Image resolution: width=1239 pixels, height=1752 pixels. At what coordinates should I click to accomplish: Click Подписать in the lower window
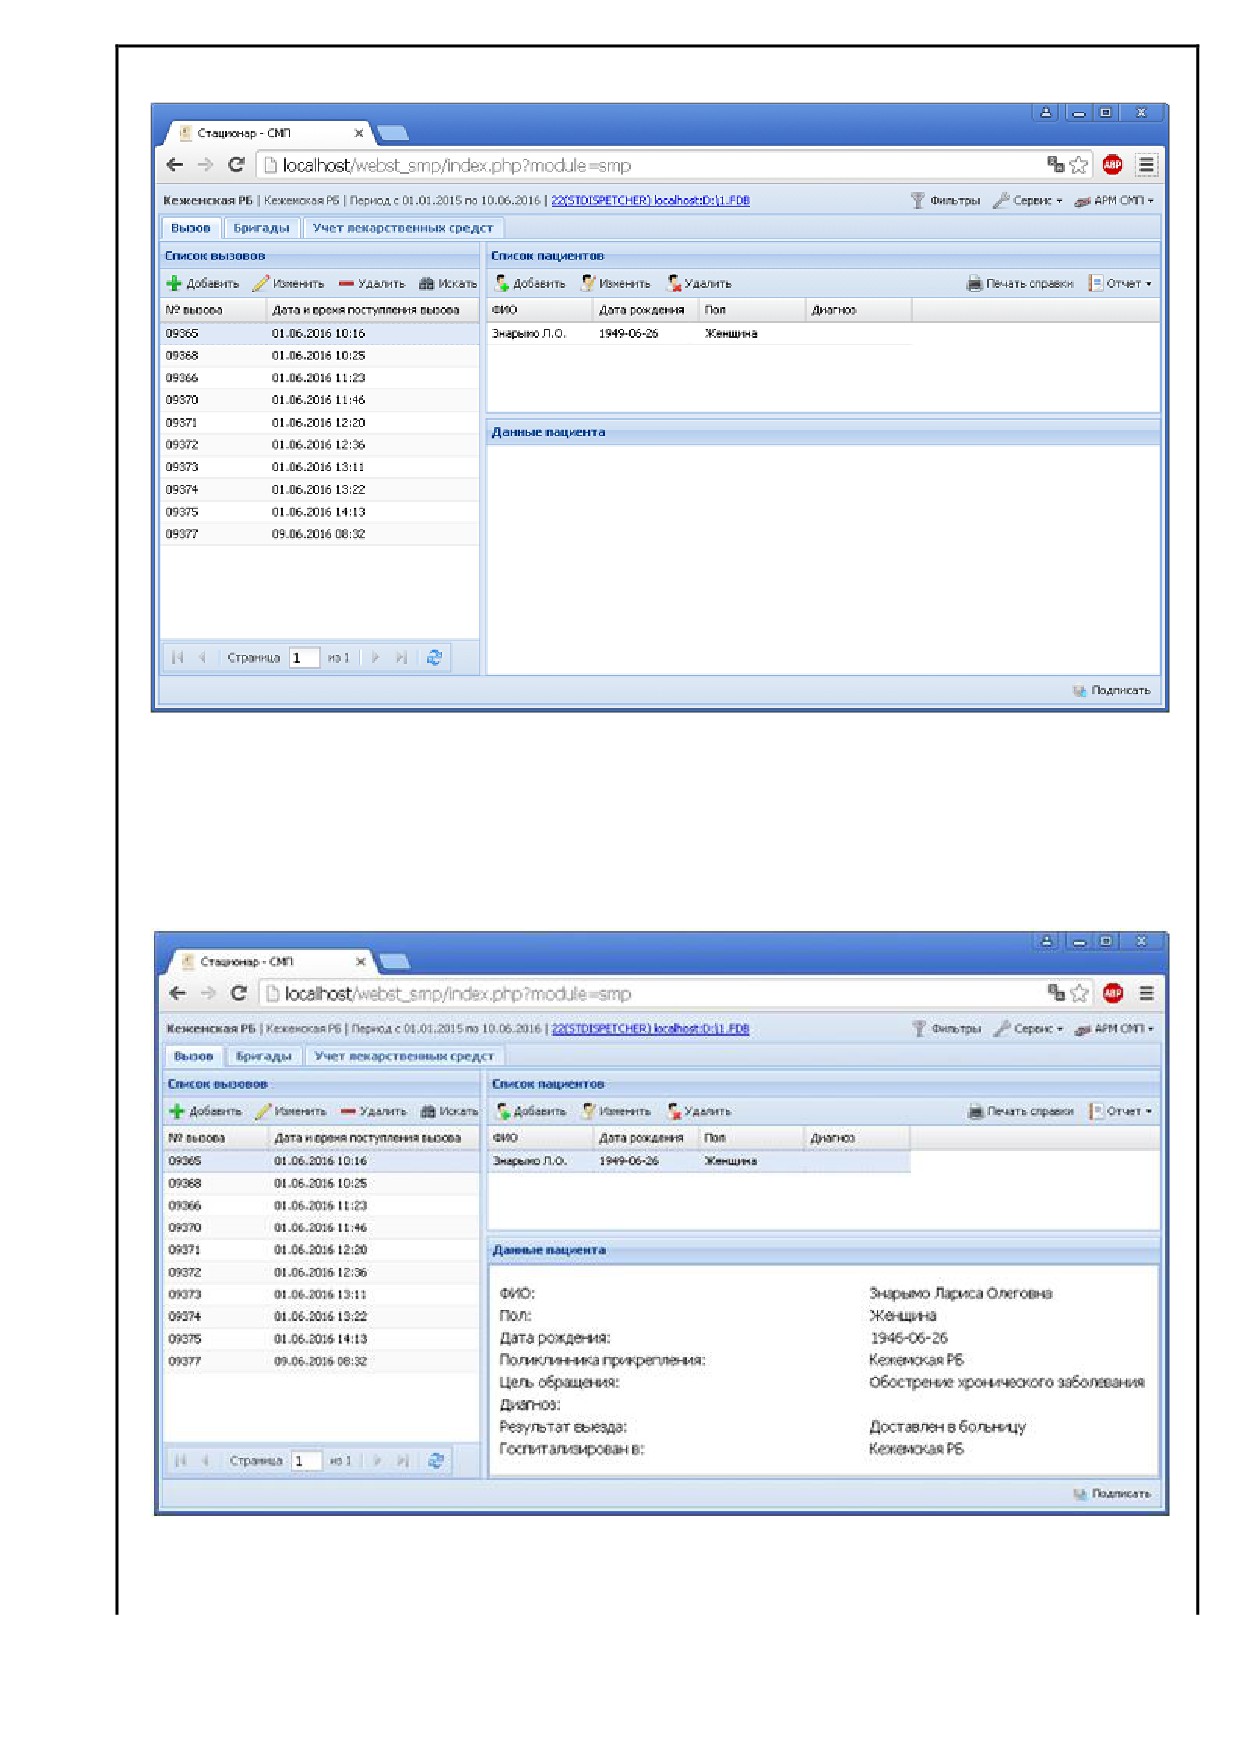(1112, 1494)
